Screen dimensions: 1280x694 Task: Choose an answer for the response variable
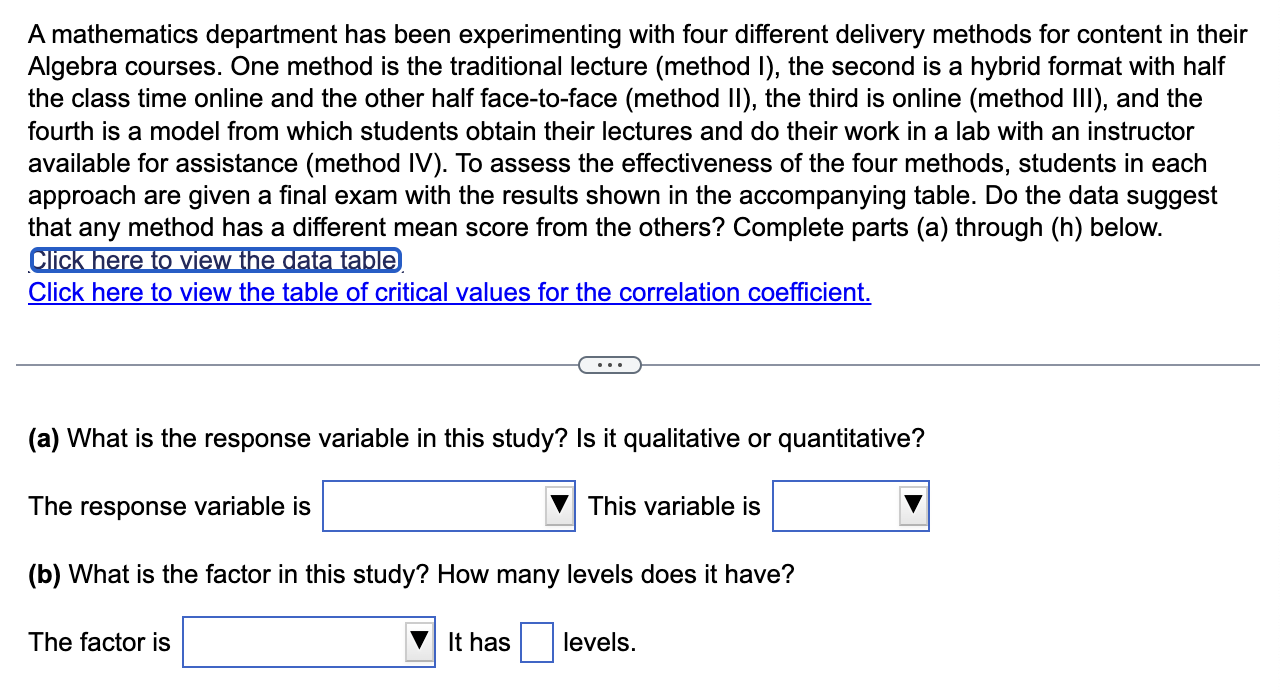448,506
